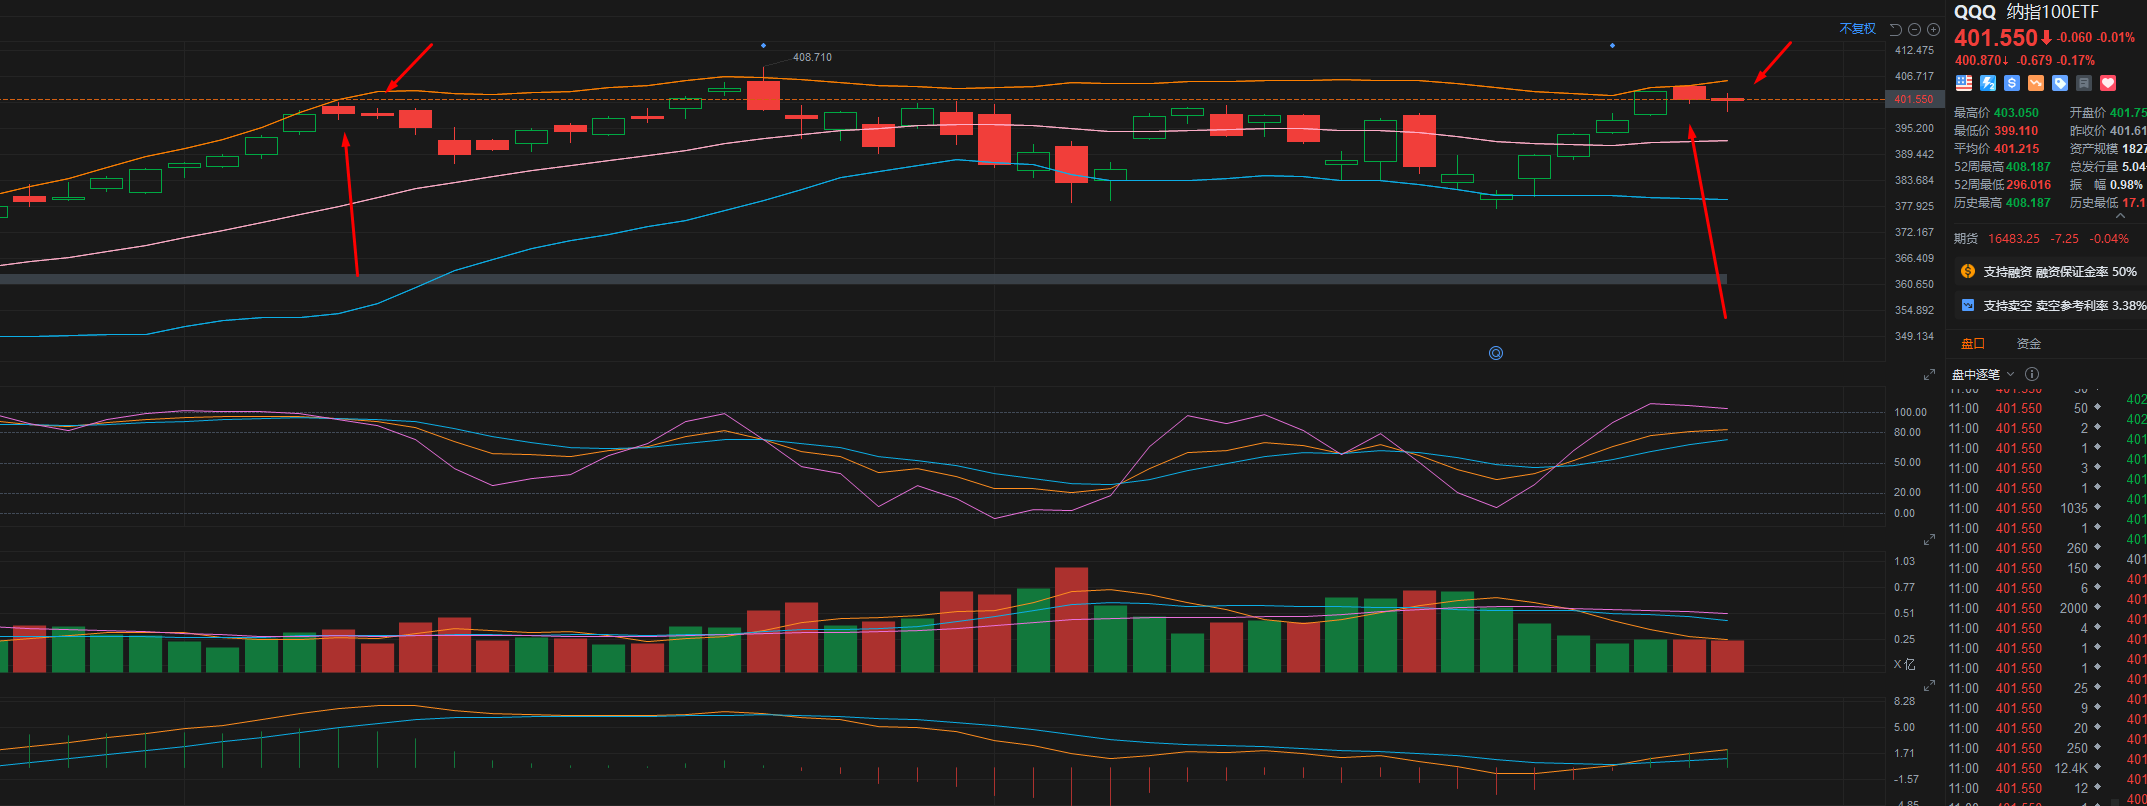Image resolution: width=2147 pixels, height=806 pixels.
Task: Click the 支持卖空 卖空参考利率 row
Action: (2049, 305)
